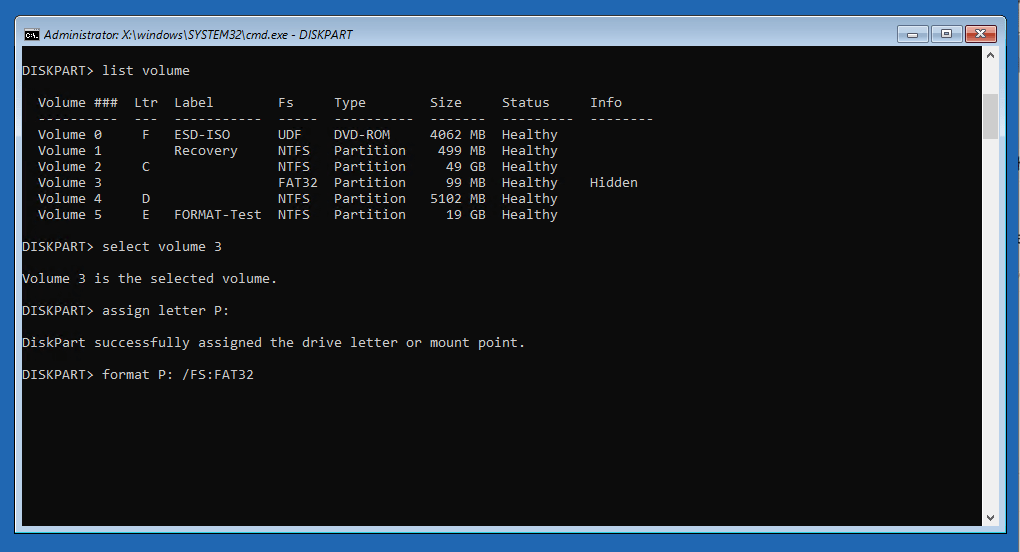The image size is (1020, 552).
Task: Click the 'format P: /FS:FAT32' command line
Action: point(178,375)
